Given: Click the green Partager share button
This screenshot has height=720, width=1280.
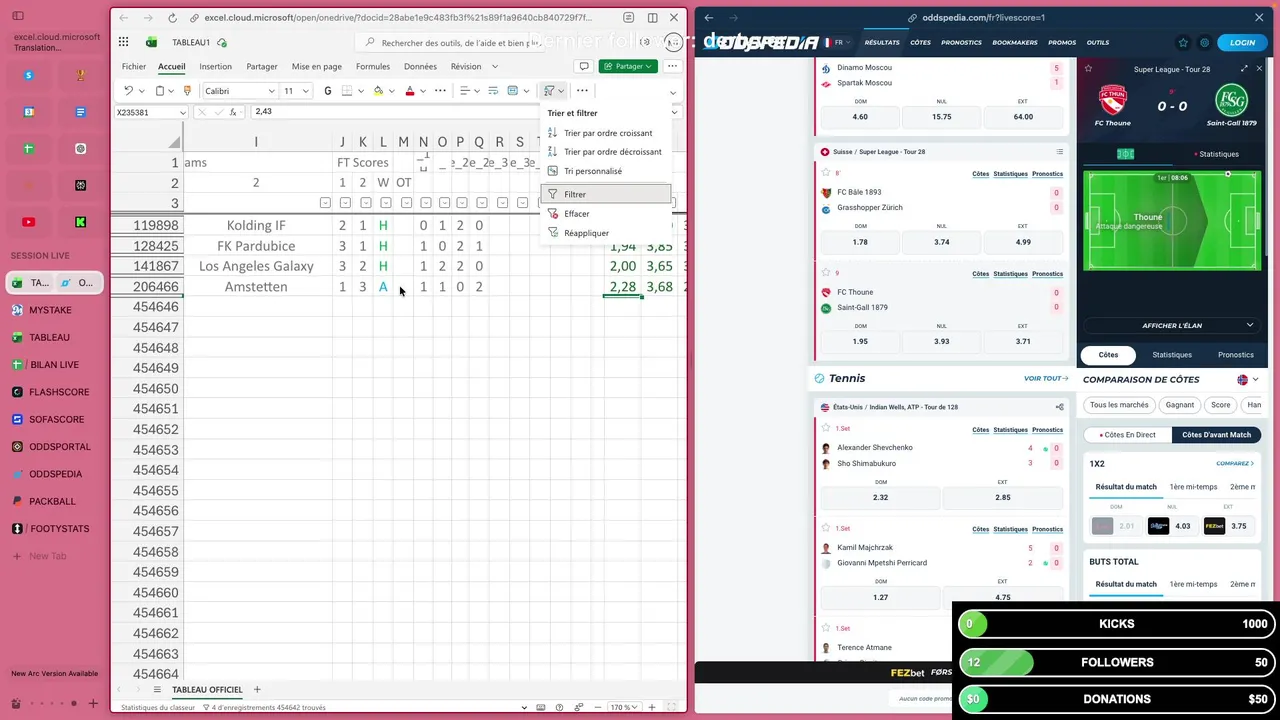Looking at the screenshot, I should 628,66.
